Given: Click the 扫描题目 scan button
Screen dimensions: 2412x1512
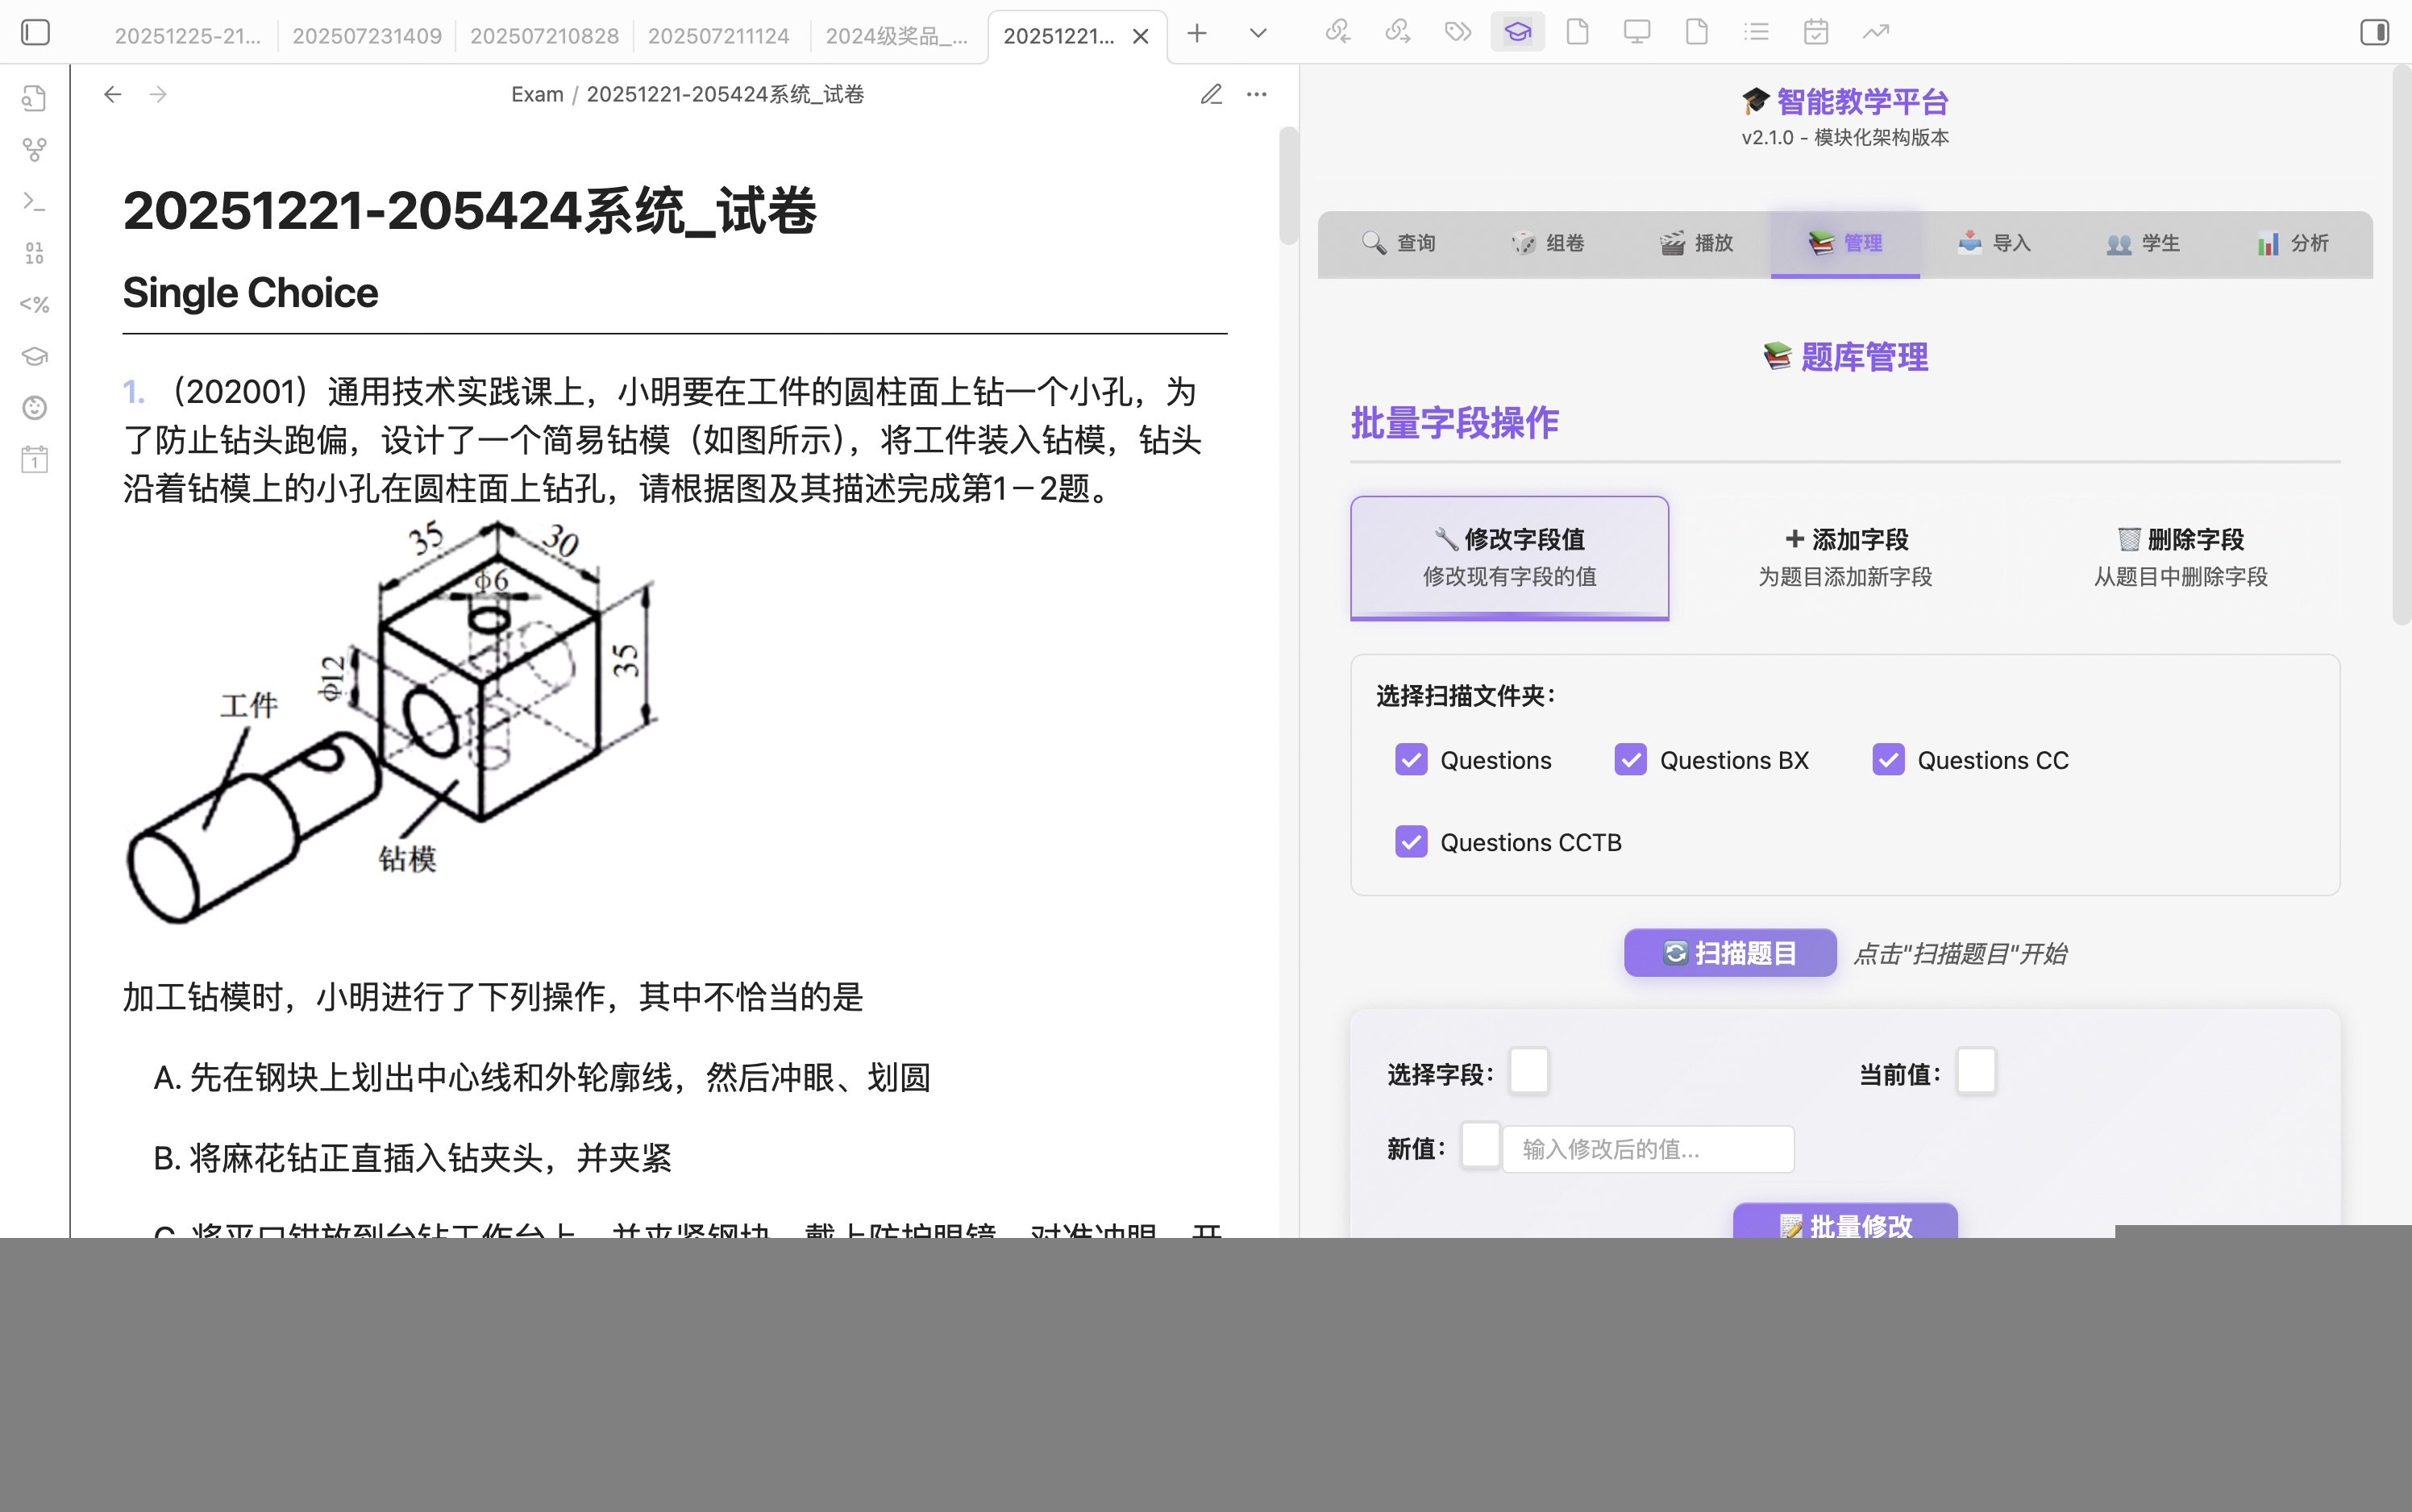Looking at the screenshot, I should (x=1729, y=952).
